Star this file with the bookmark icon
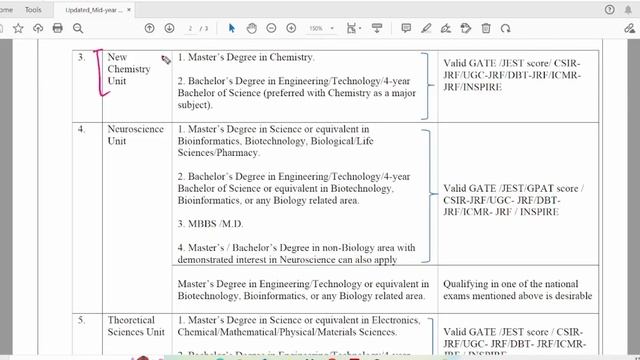The height and width of the screenshot is (360, 640). click(x=18, y=28)
